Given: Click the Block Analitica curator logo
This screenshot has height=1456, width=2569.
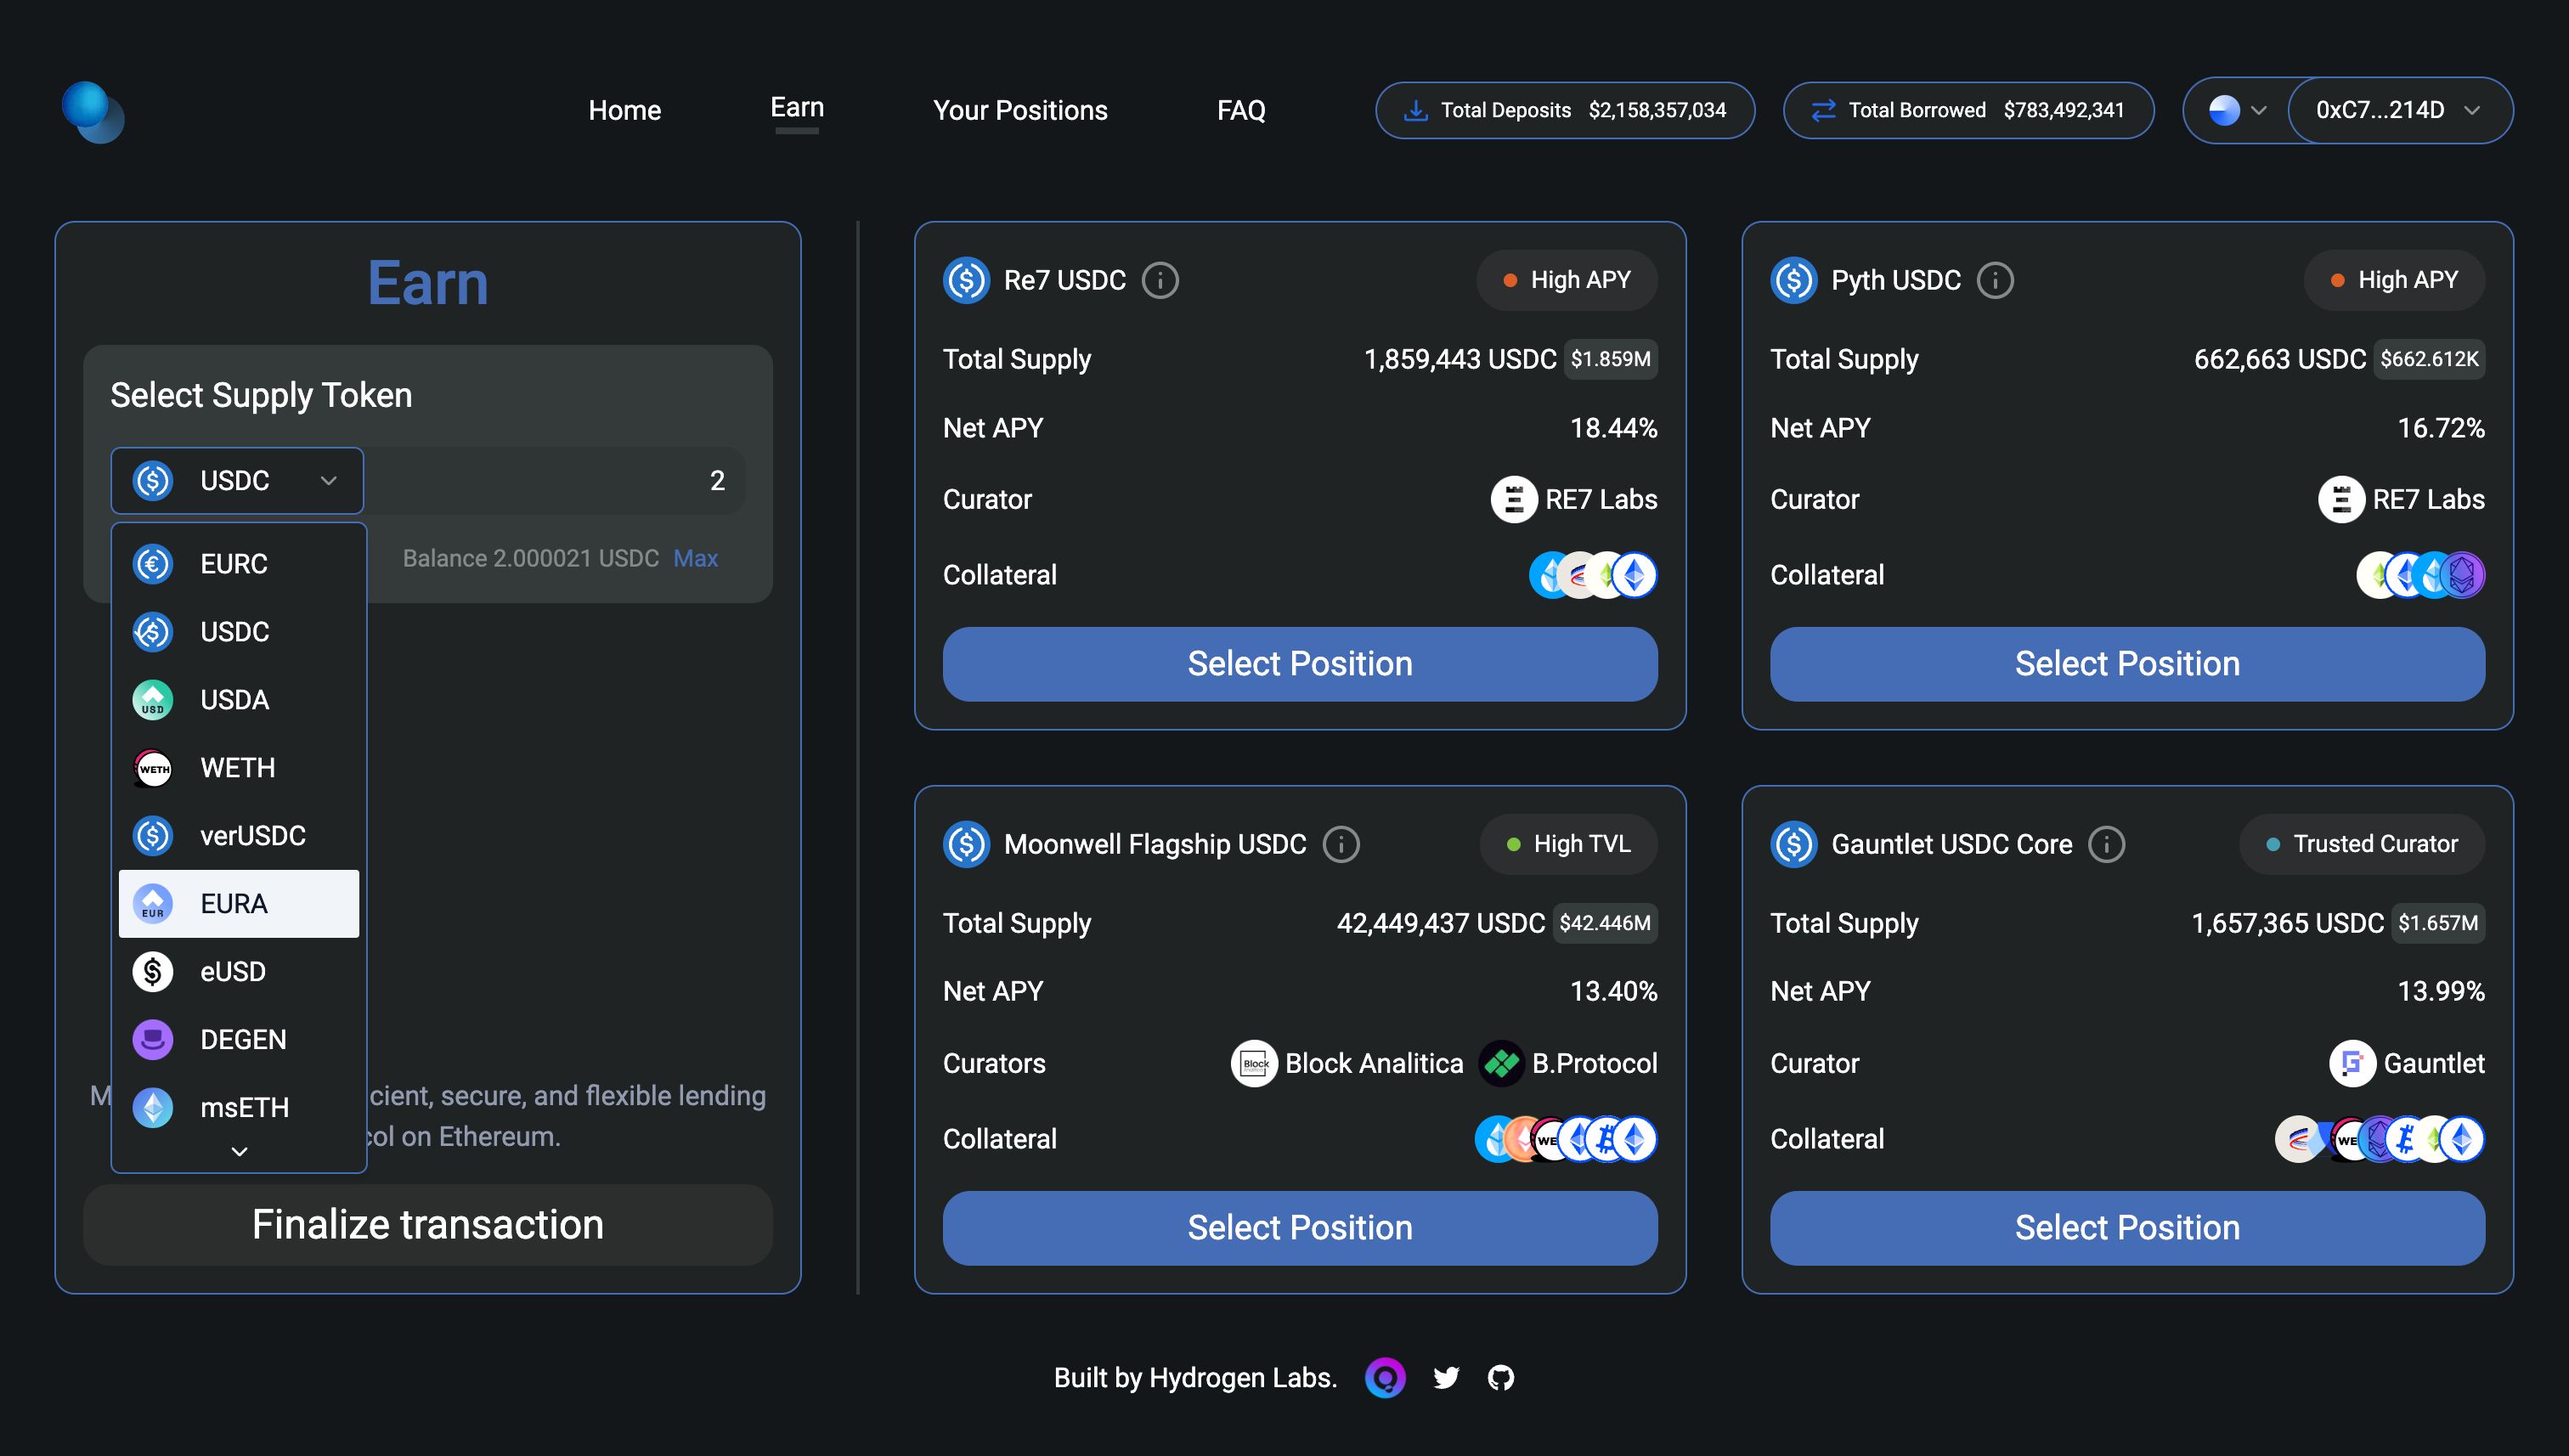Looking at the screenshot, I should (x=1254, y=1063).
